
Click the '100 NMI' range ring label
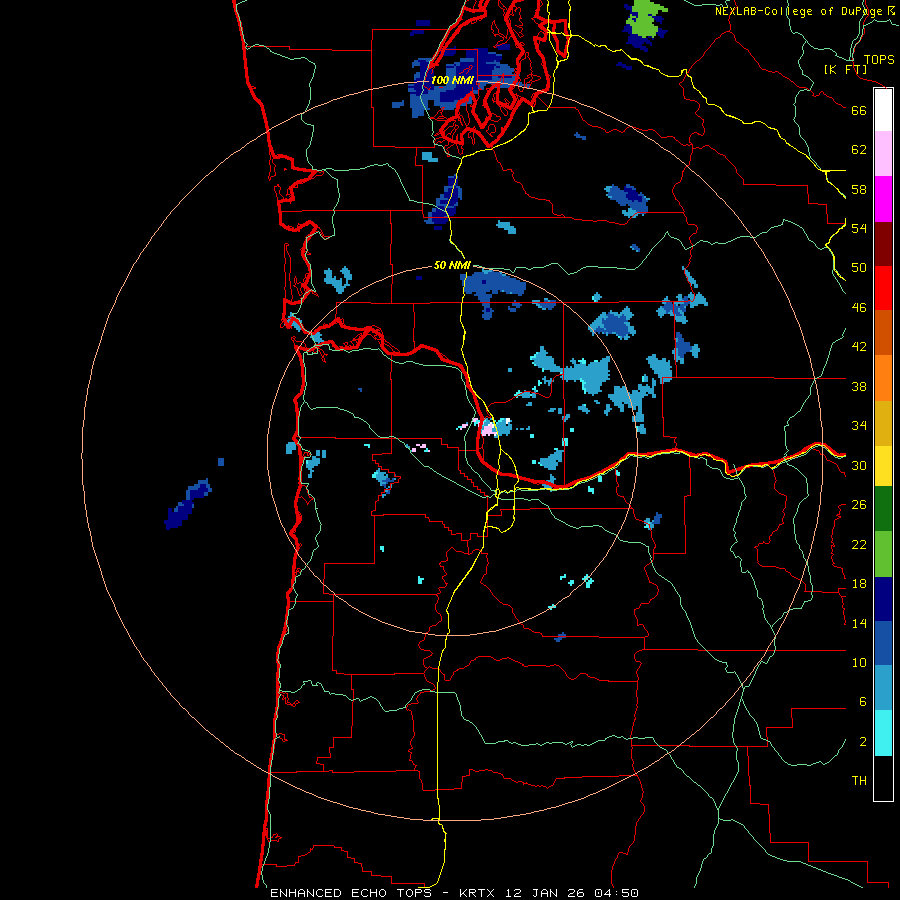point(452,80)
